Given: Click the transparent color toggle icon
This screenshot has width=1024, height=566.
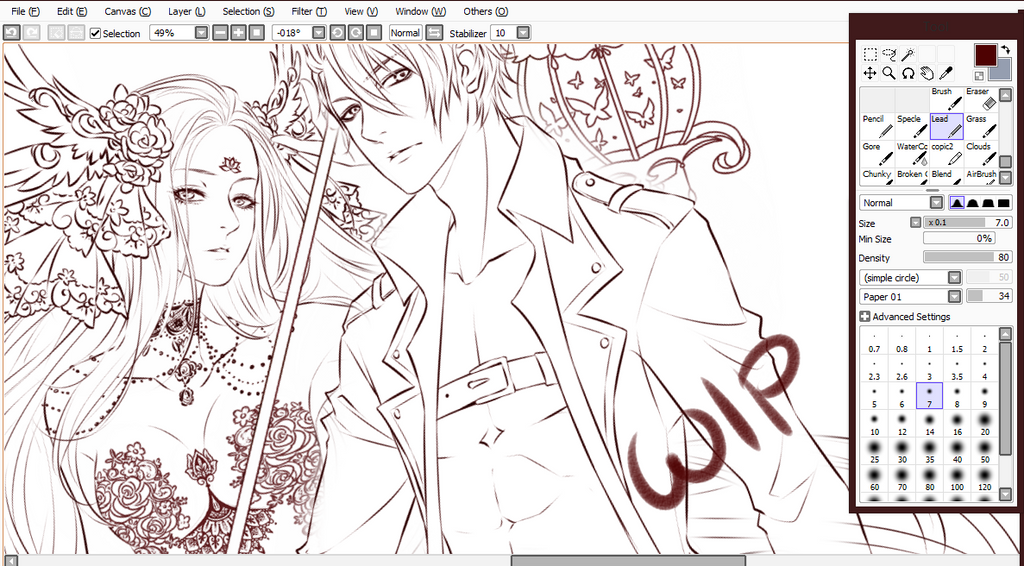Looking at the screenshot, I should point(979,76).
